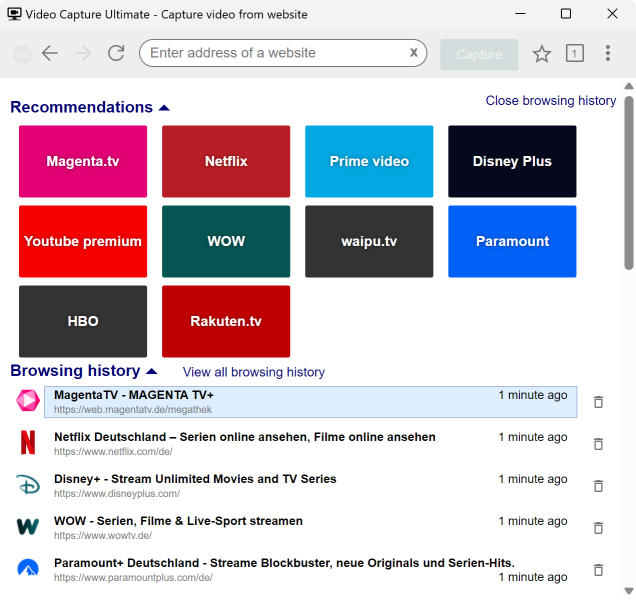This screenshot has height=600, width=636.
Task: Click the vertical scrollbar on the right
Action: [629, 180]
